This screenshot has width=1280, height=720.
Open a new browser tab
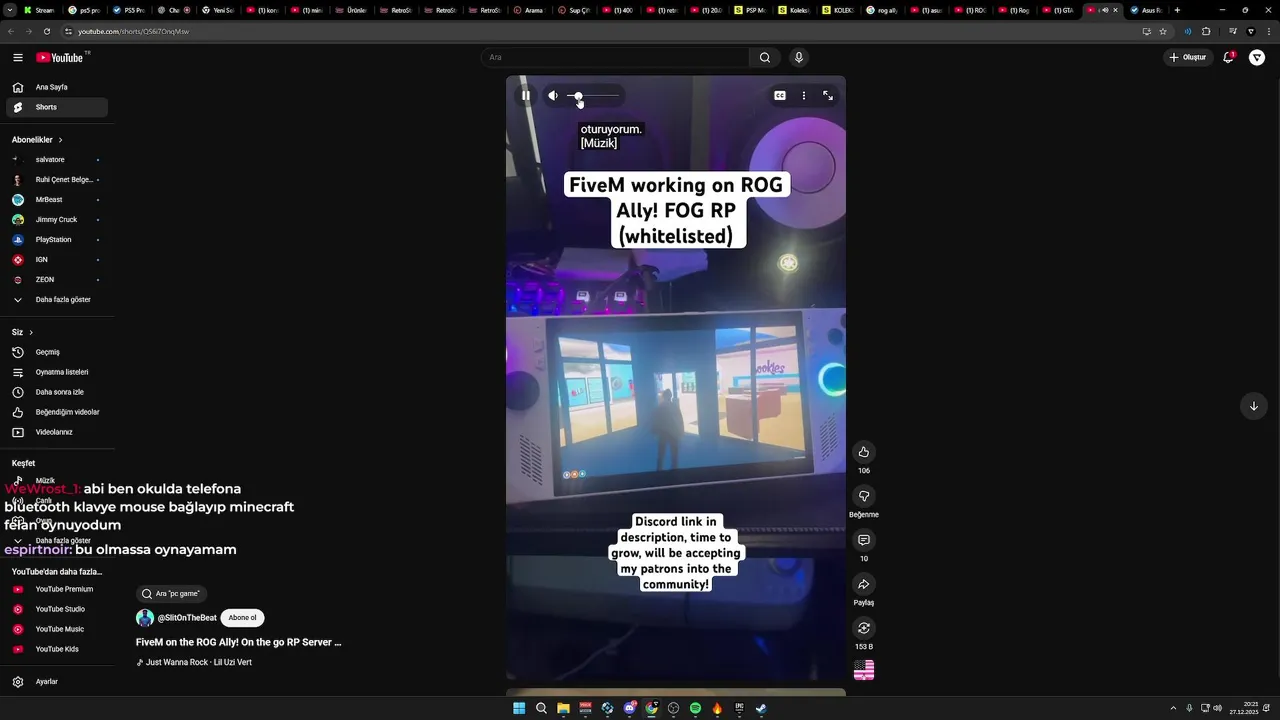[x=1177, y=10]
